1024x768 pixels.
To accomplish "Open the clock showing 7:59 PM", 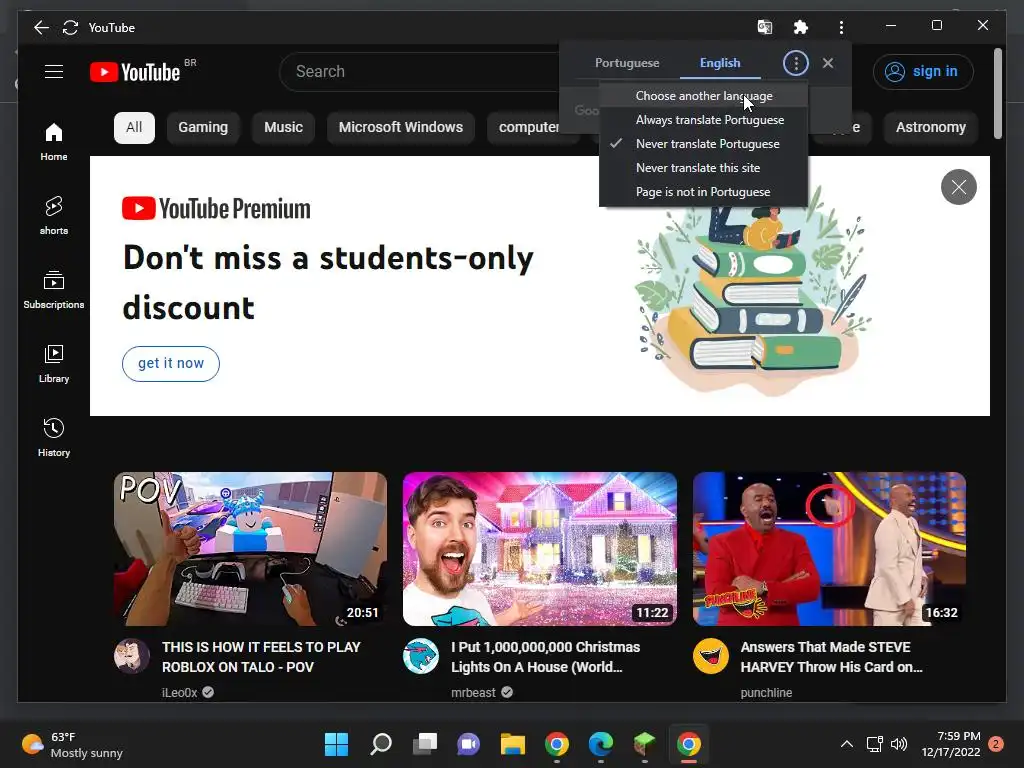I will 951,744.
